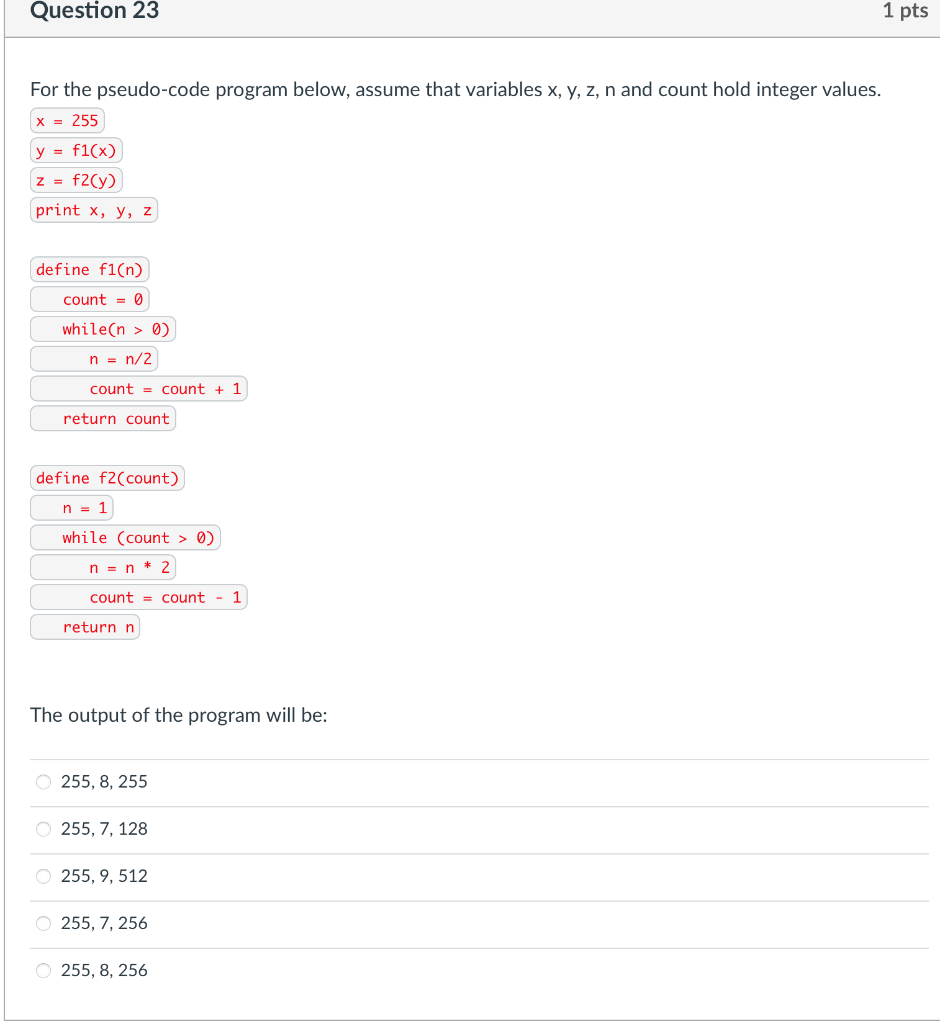Click the line y = f1(x)
940x1024 pixels.
pyautogui.click(x=76, y=150)
